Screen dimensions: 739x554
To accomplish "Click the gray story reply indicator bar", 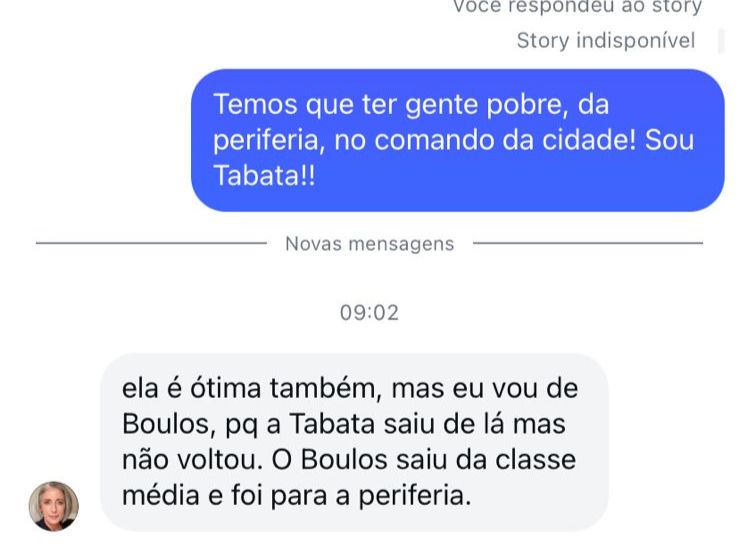I will tap(721, 41).
